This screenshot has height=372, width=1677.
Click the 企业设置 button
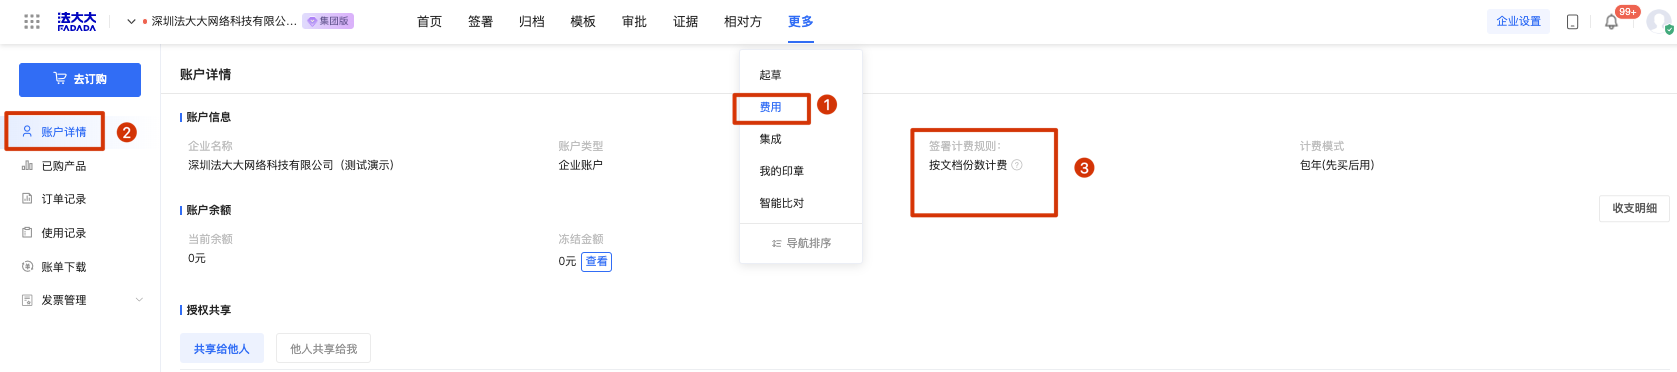pyautogui.click(x=1518, y=21)
